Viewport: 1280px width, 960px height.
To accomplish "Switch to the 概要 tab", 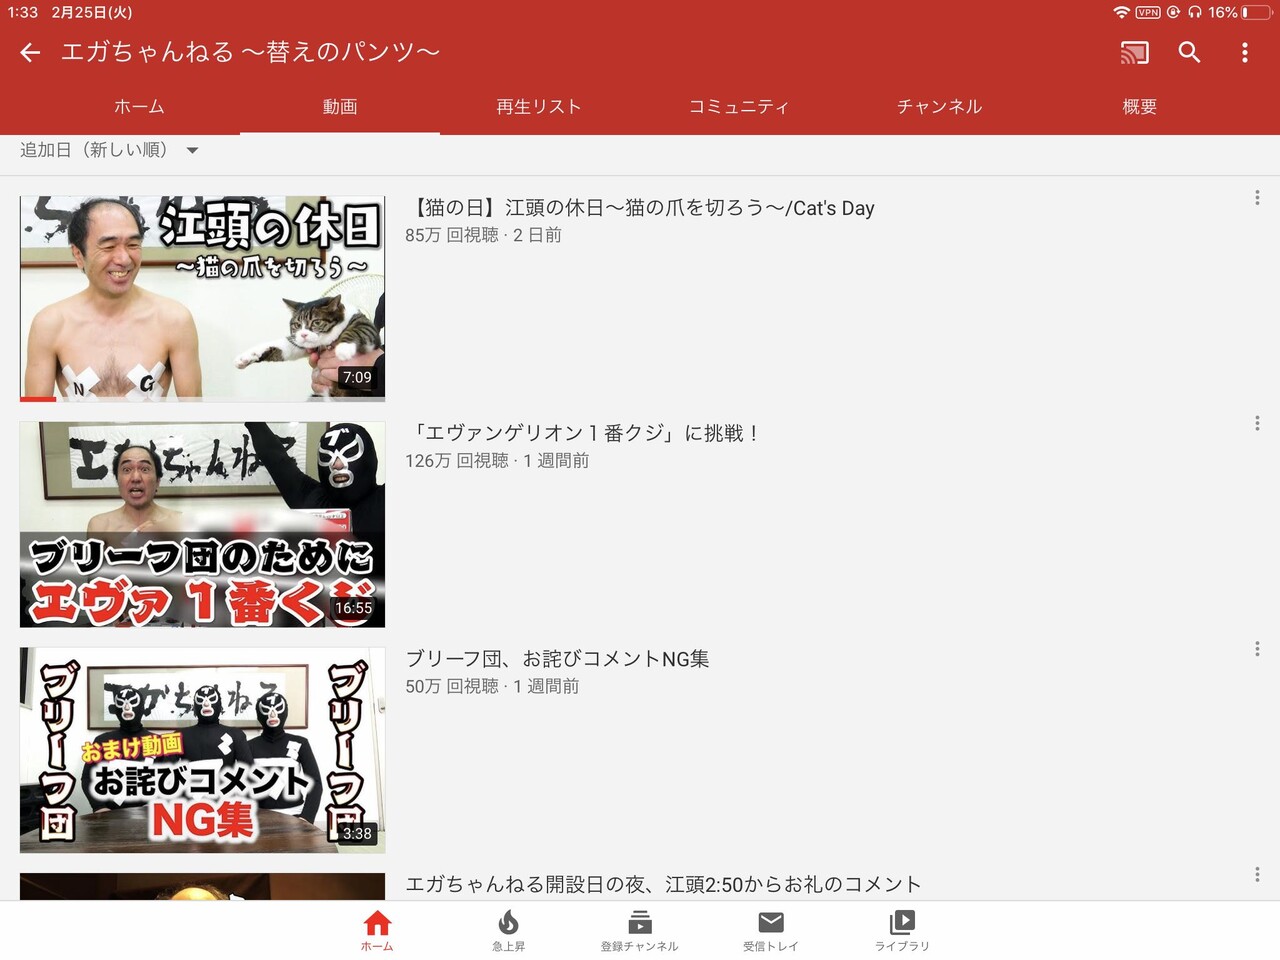I will 1139,107.
